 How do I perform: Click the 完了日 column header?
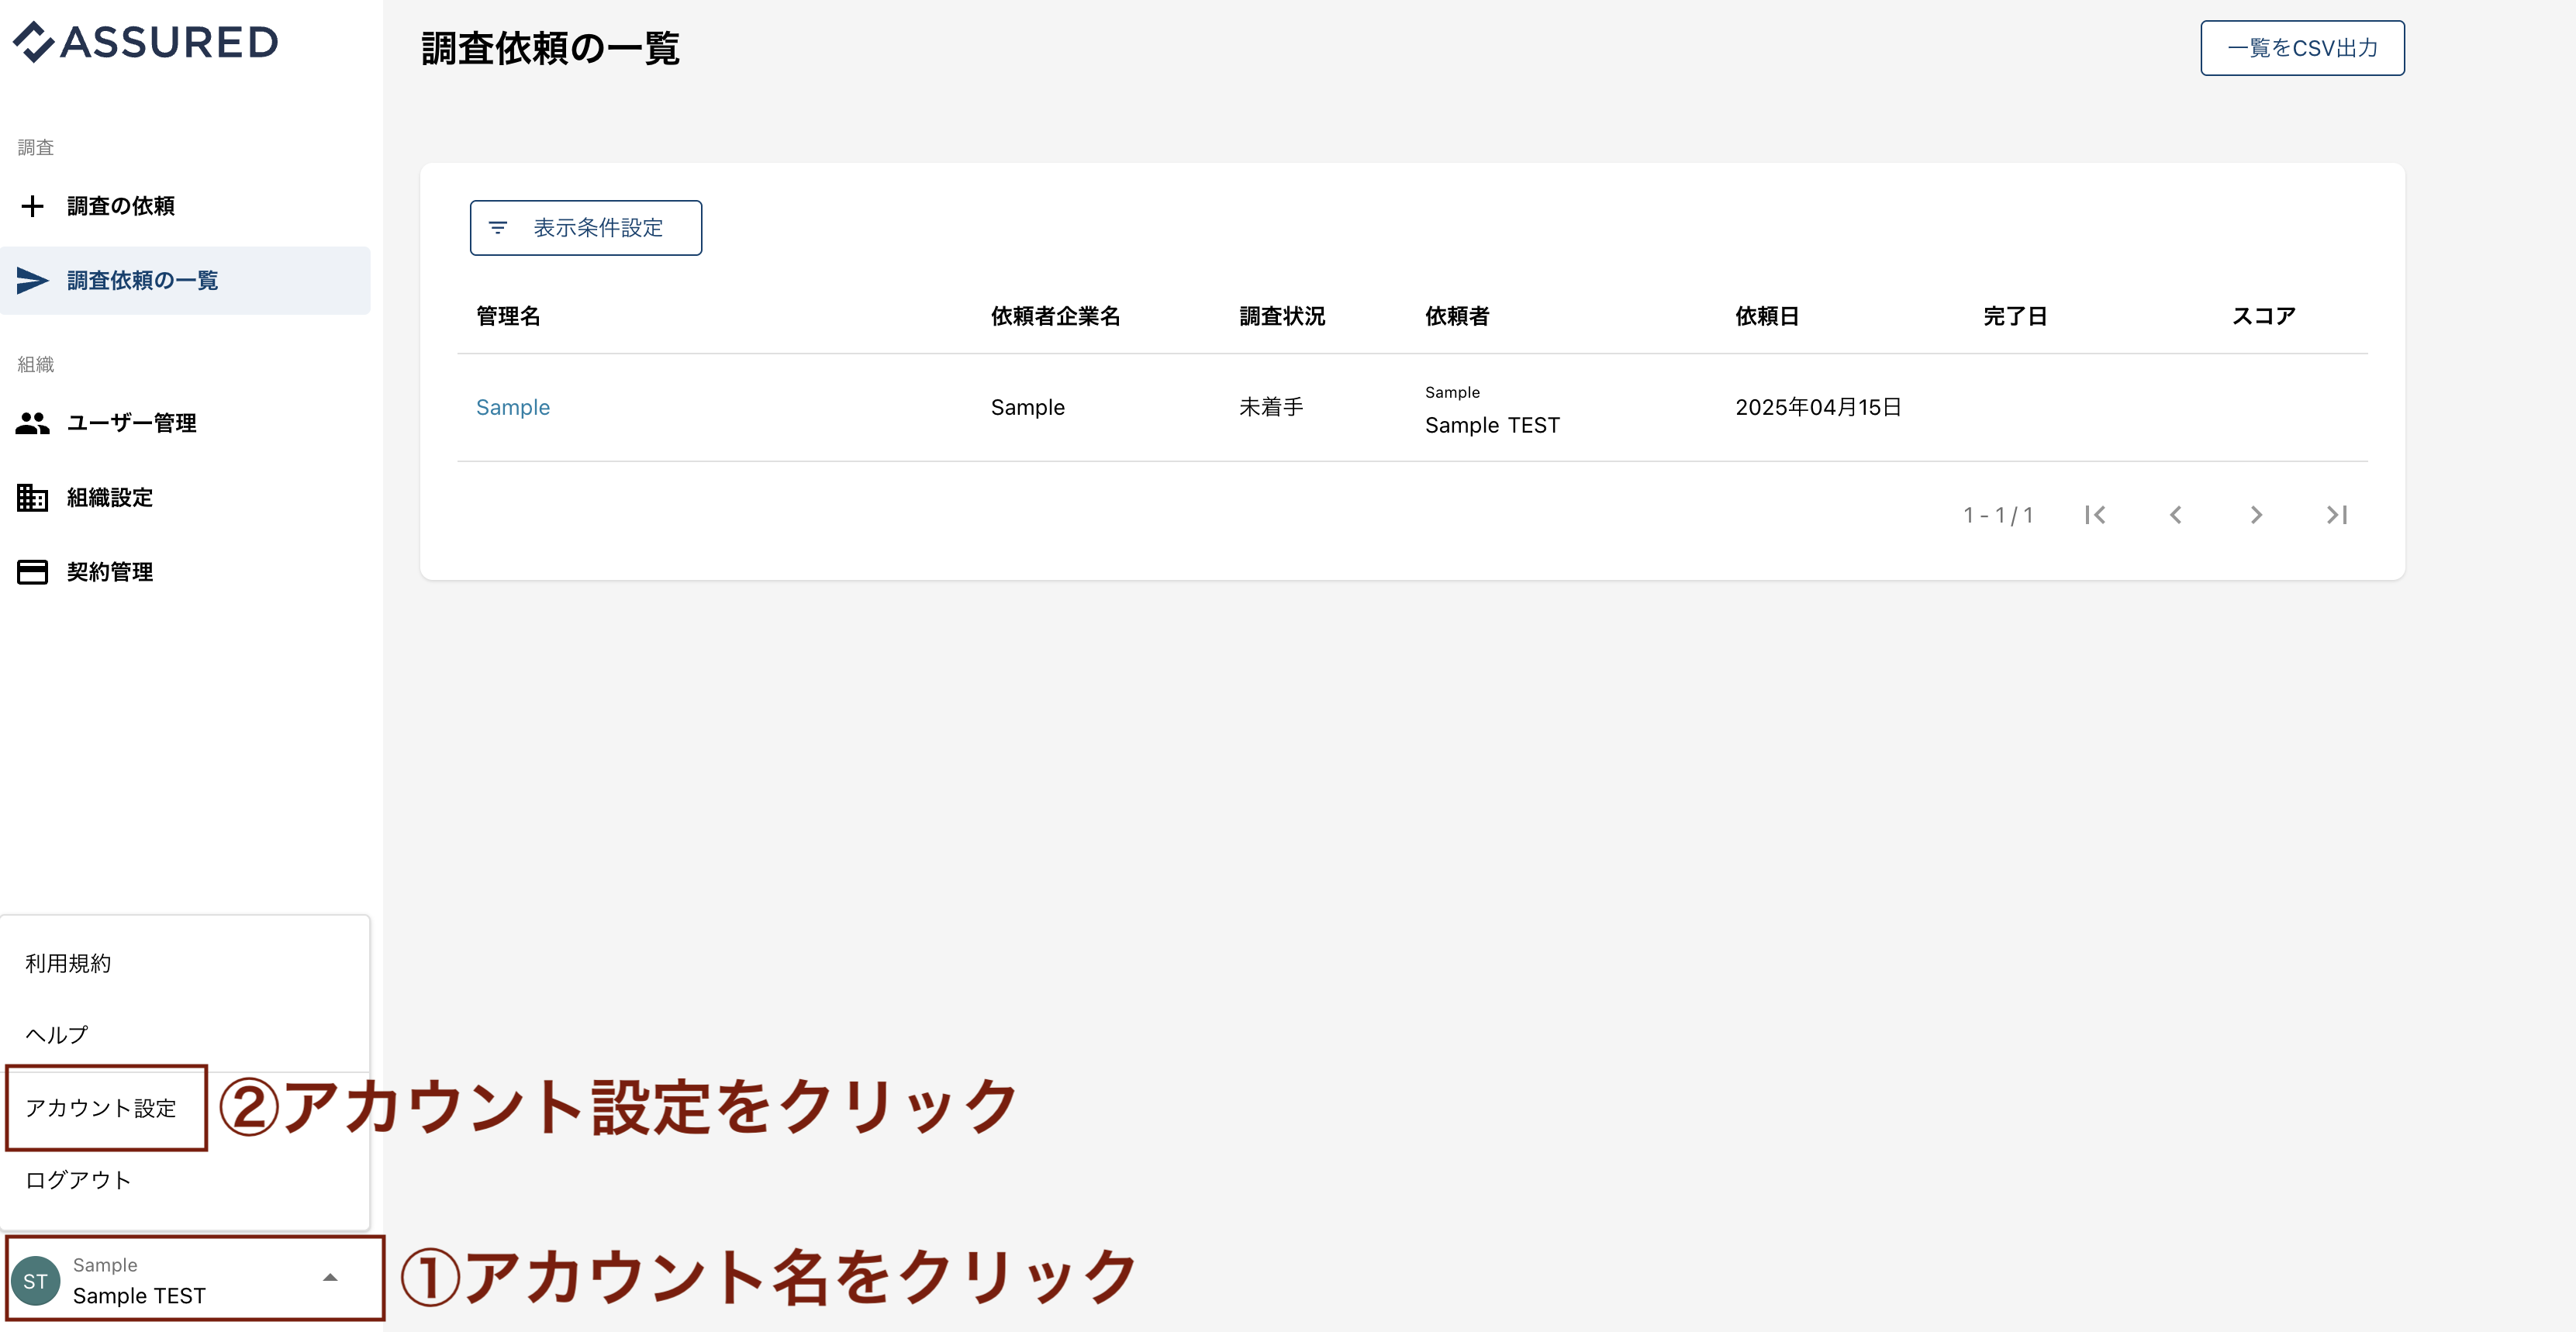pos(2015,317)
